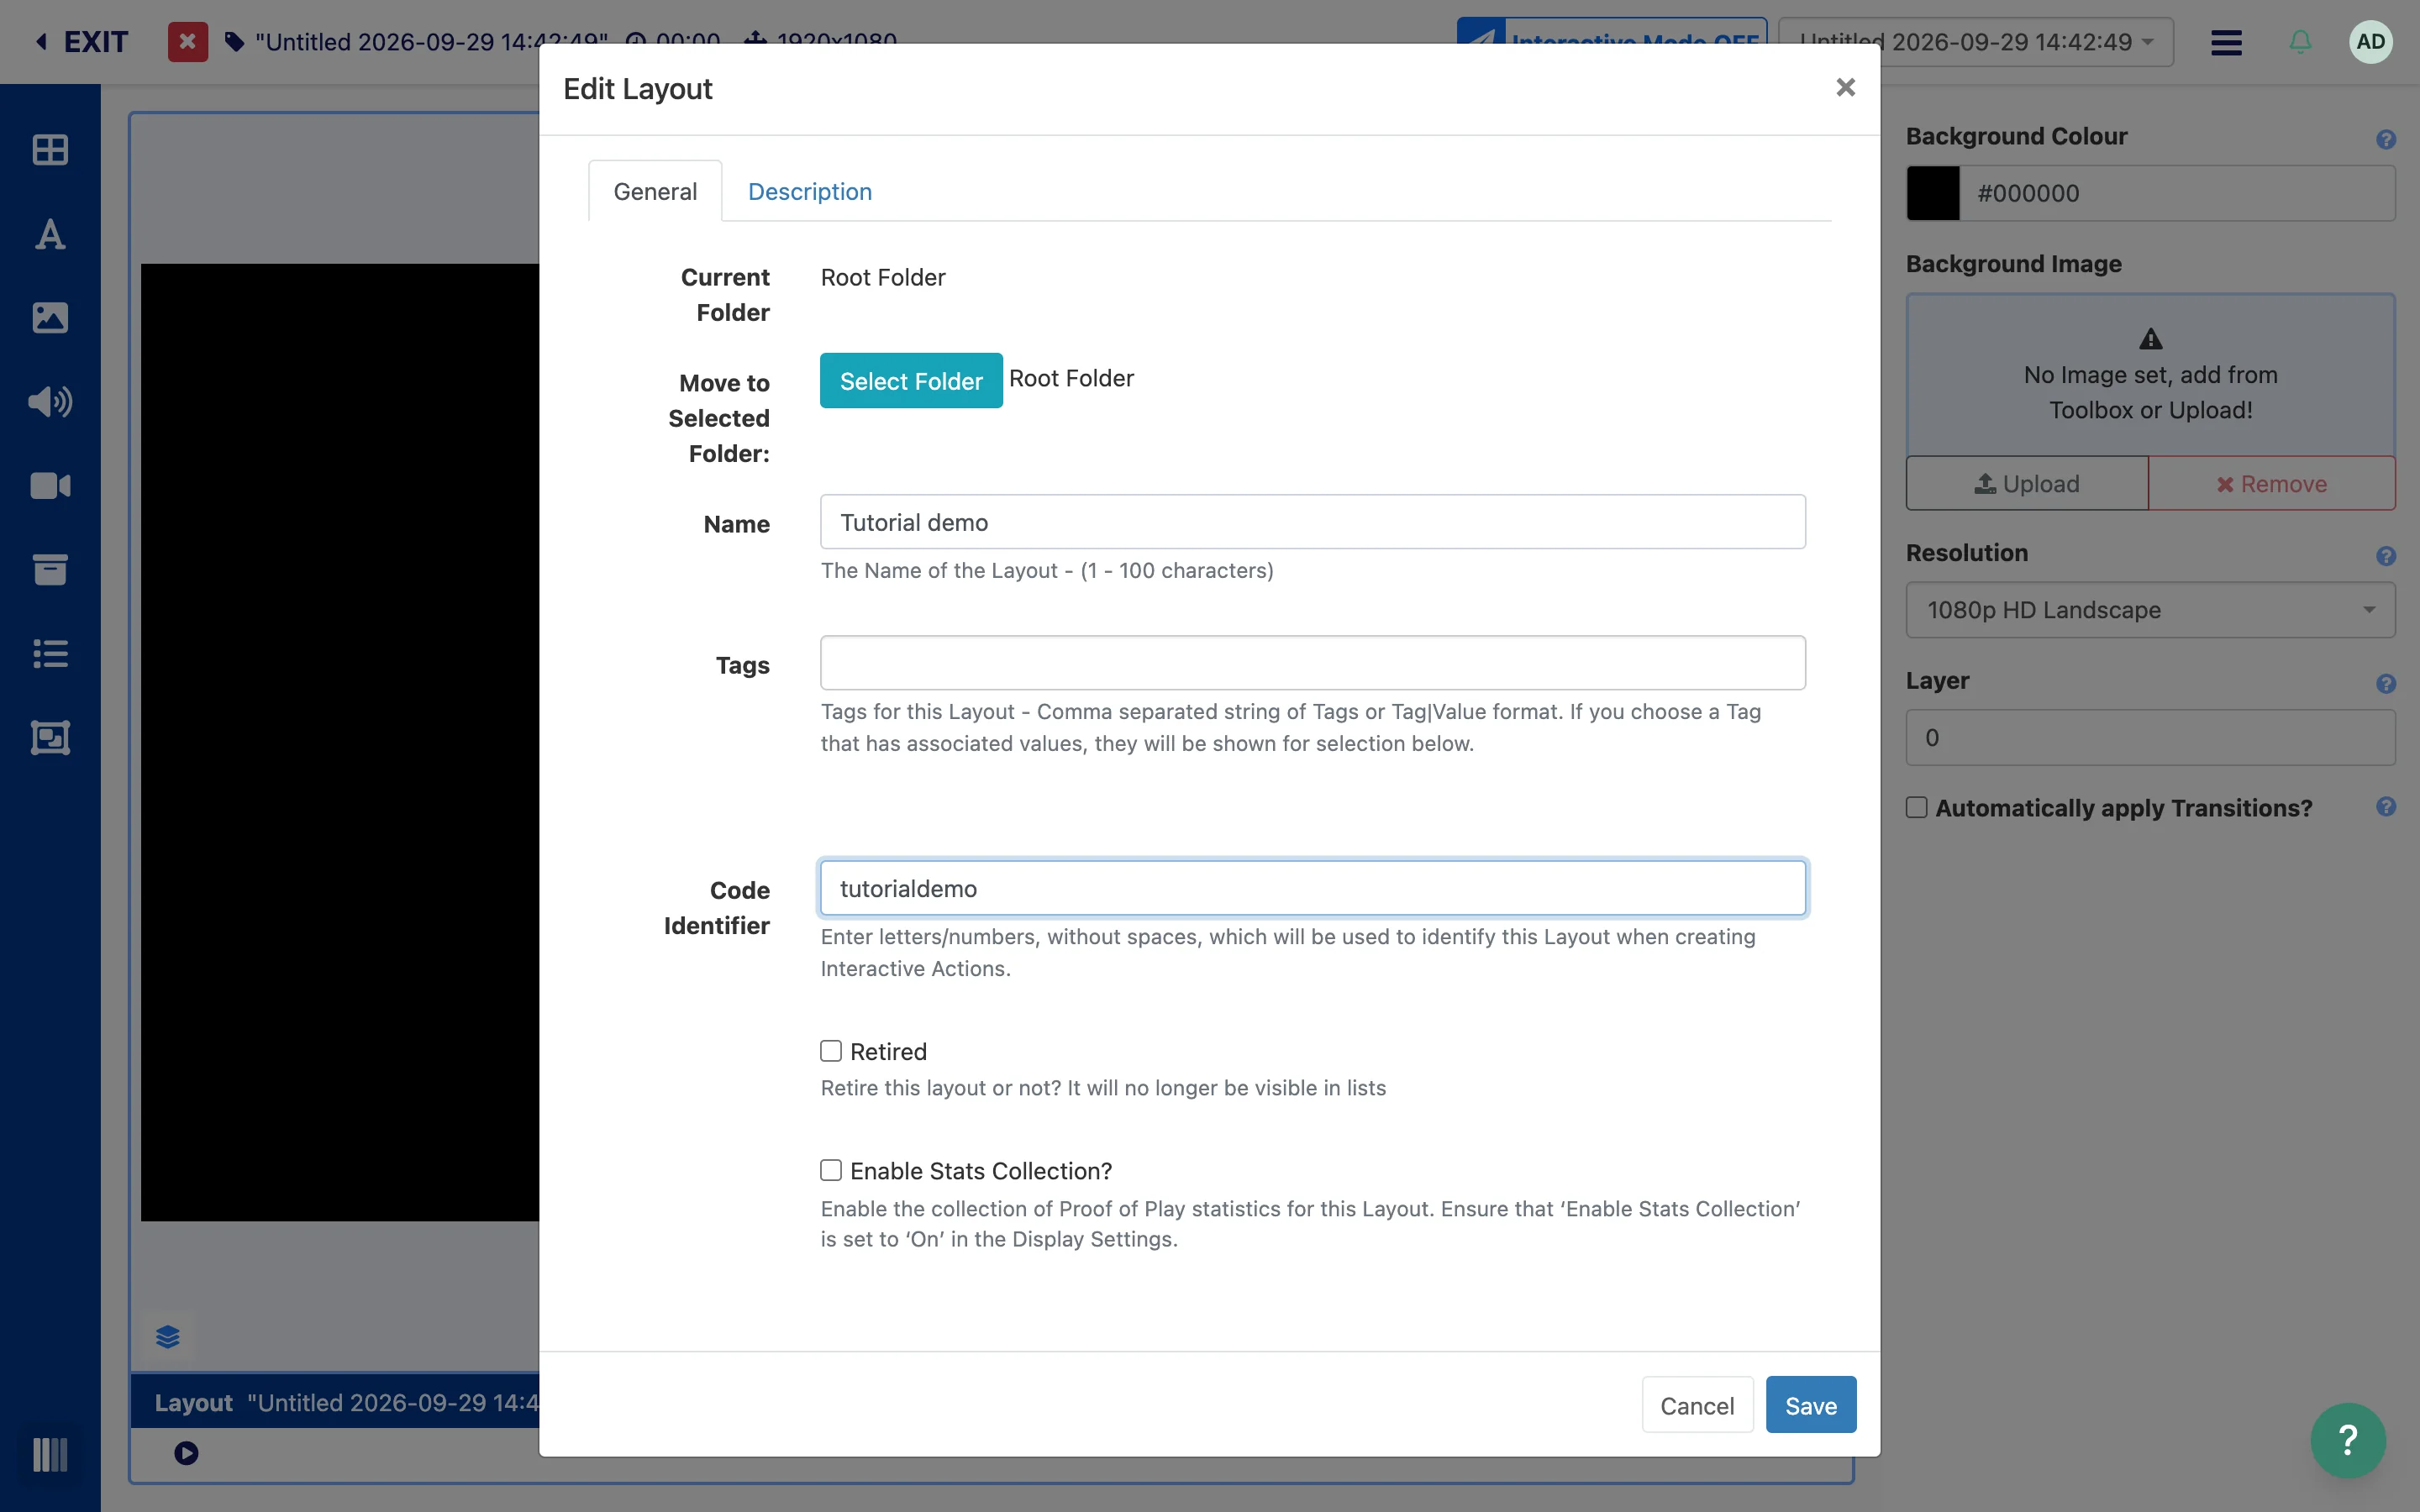This screenshot has width=2420, height=1512.
Task: Click the Select Folder button
Action: click(x=911, y=381)
